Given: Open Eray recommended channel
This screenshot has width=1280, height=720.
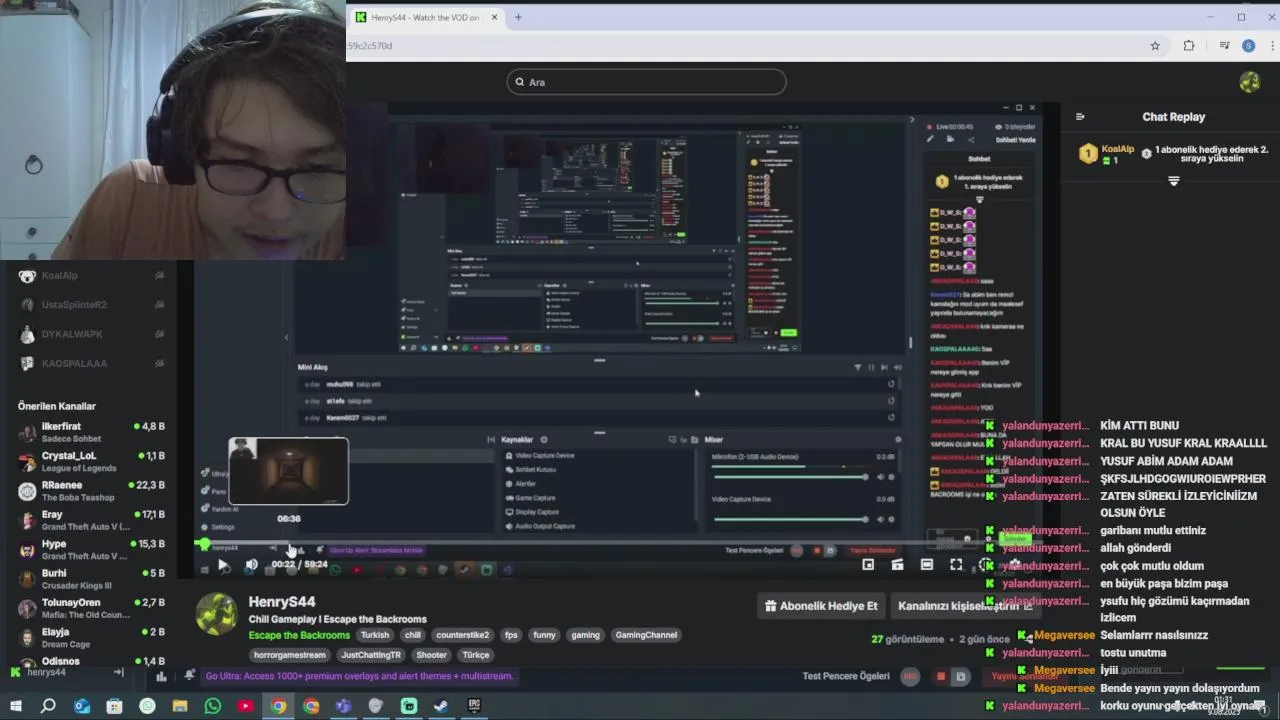Looking at the screenshot, I should (x=90, y=520).
